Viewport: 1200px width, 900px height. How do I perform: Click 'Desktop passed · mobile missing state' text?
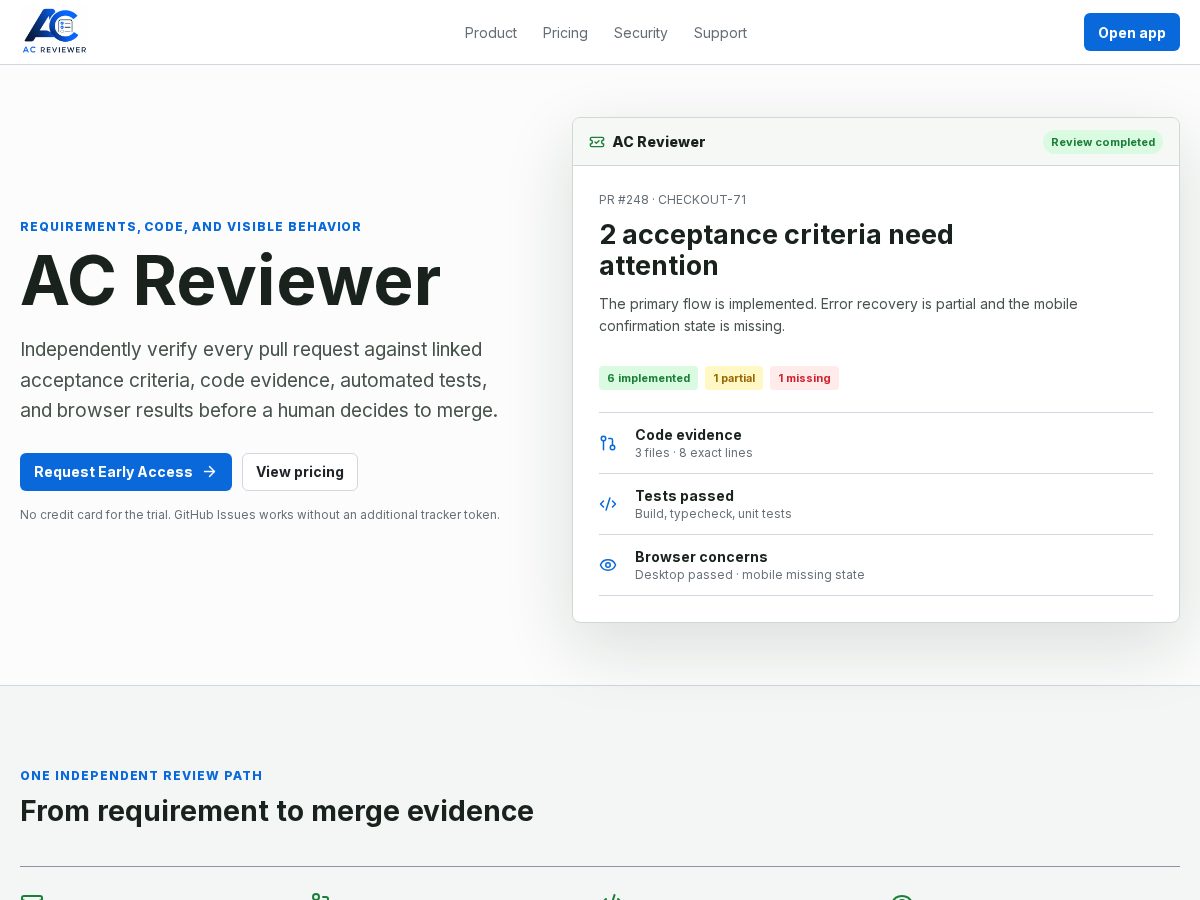[750, 575]
